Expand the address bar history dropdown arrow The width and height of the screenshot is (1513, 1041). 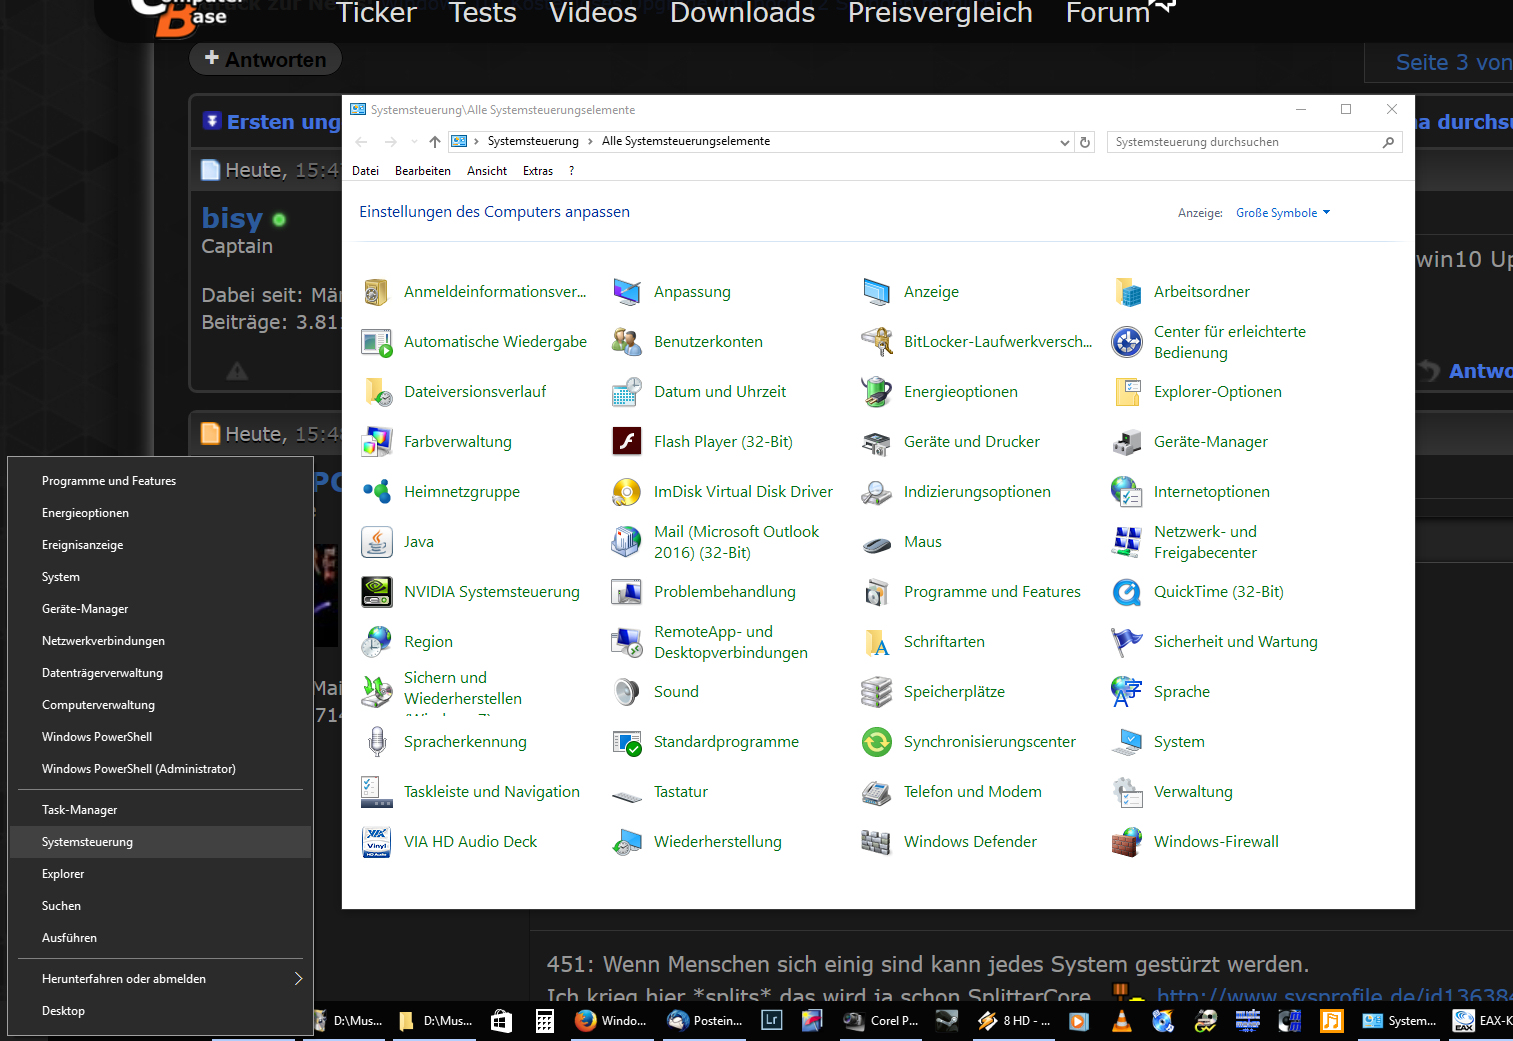(1065, 142)
